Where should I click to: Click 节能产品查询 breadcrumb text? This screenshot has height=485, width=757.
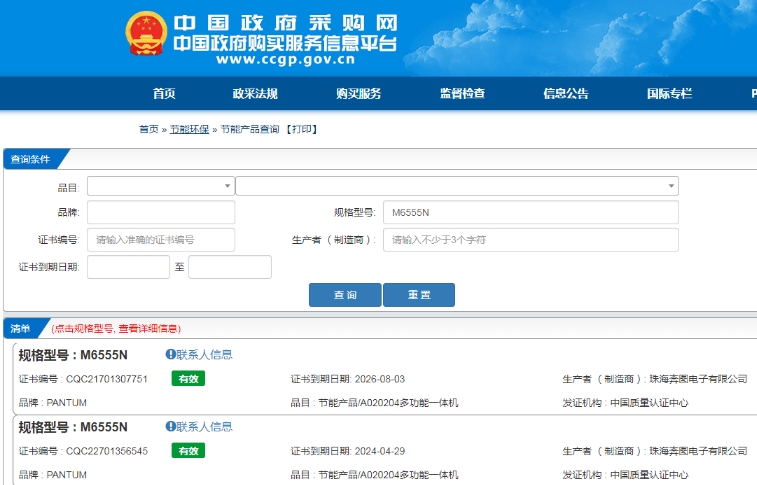click(250, 129)
